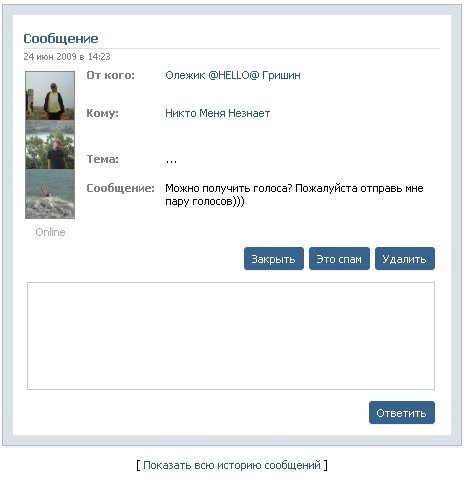Send reply with Ответить button
The image size is (464, 480).
[402, 413]
